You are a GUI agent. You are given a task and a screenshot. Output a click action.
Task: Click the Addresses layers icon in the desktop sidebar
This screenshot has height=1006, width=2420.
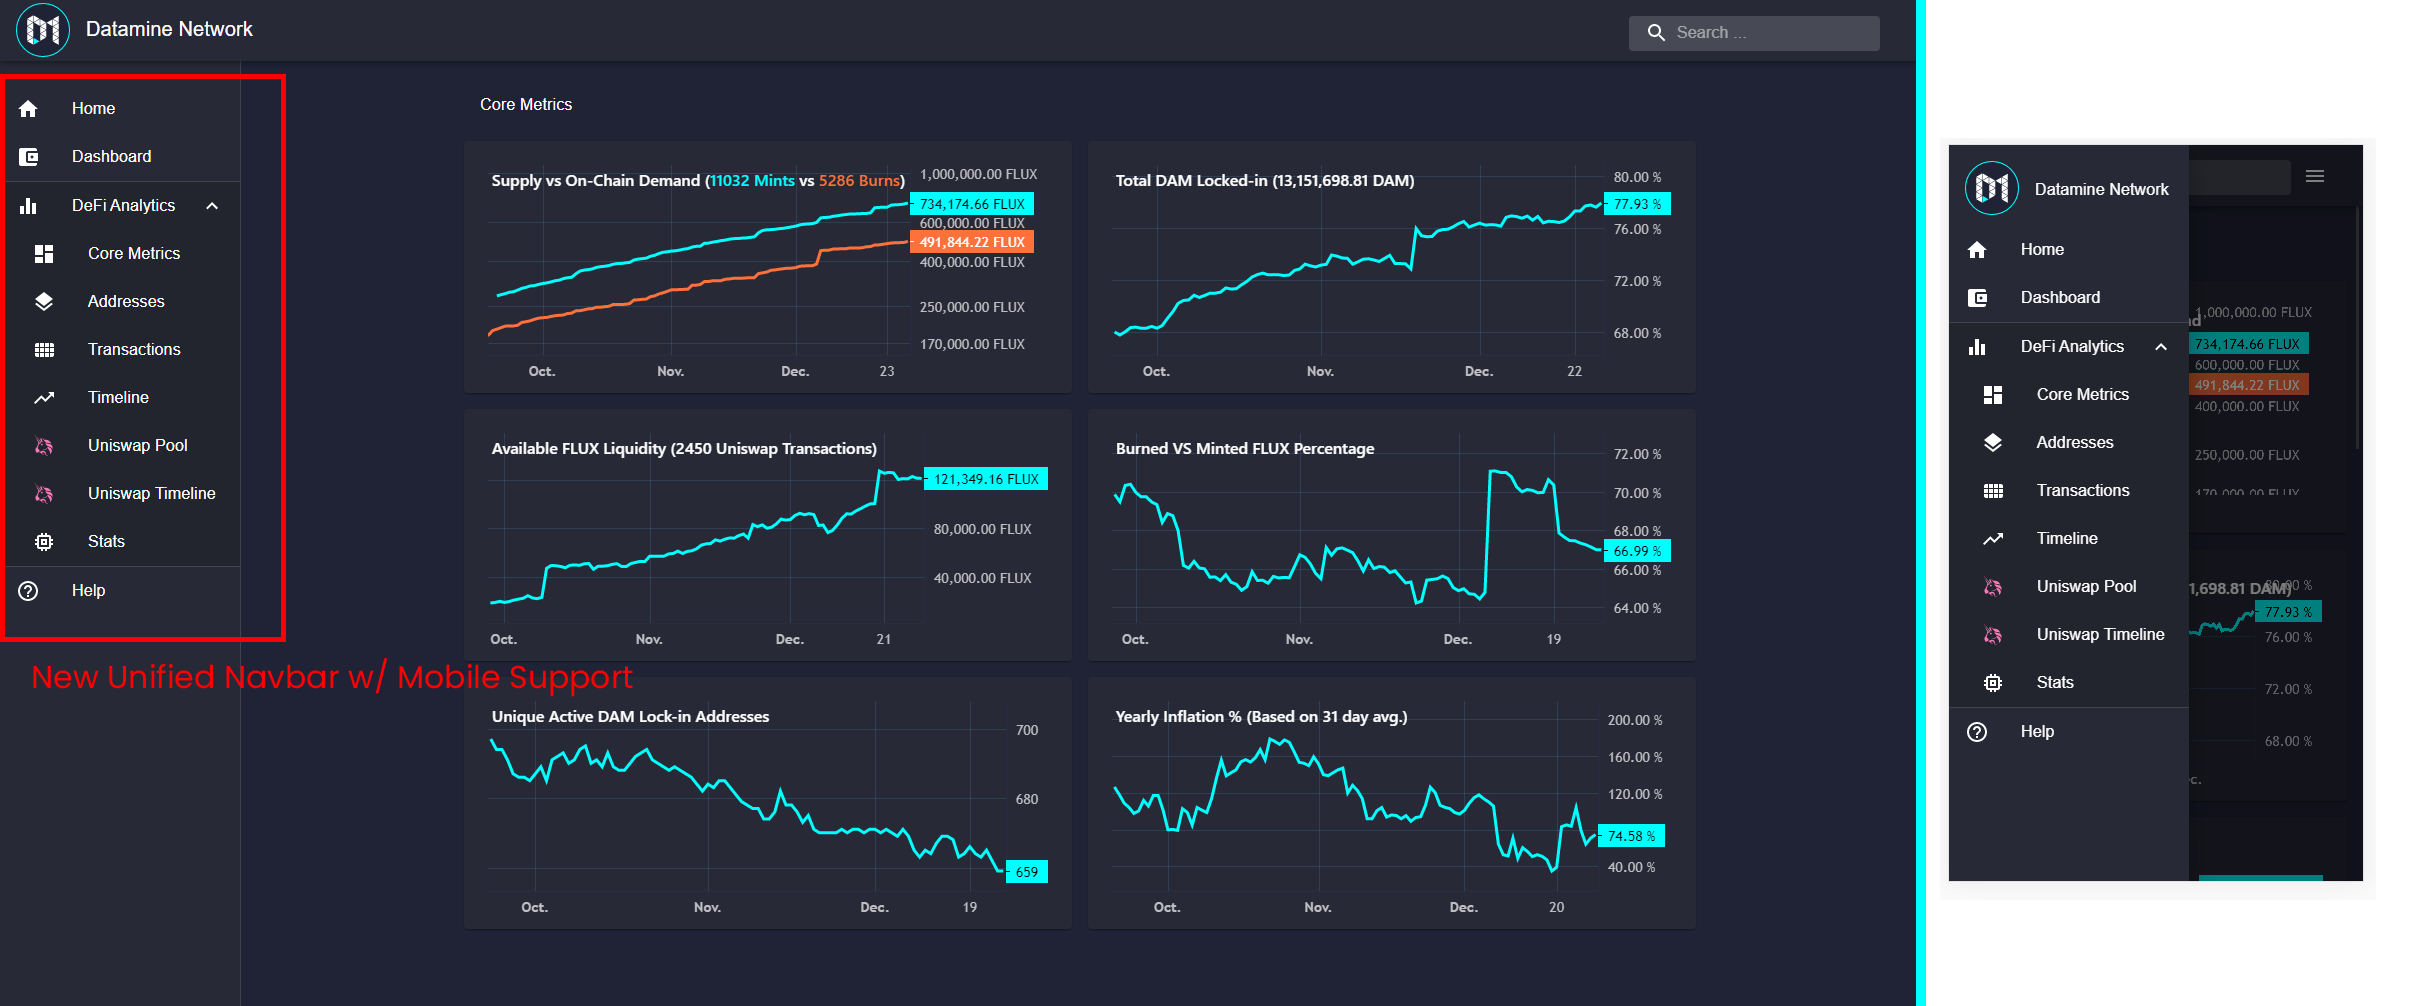(44, 302)
